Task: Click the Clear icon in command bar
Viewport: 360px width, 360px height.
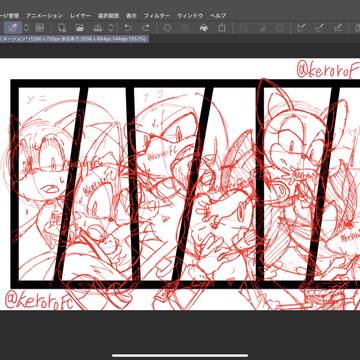Action: click(x=167, y=28)
